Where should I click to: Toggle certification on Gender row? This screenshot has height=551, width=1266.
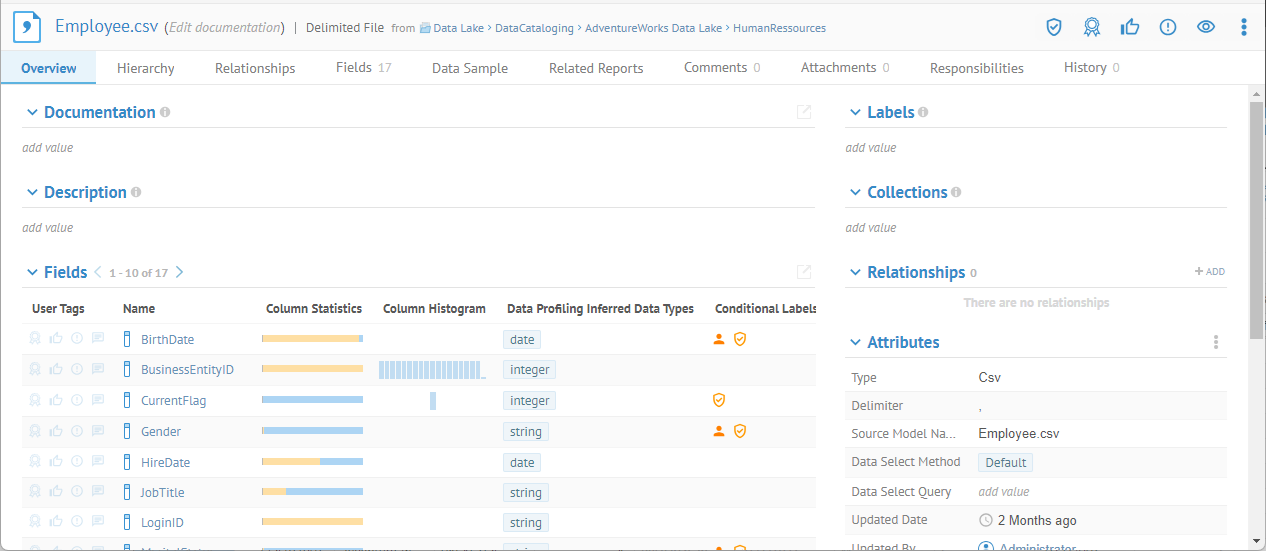coord(35,431)
